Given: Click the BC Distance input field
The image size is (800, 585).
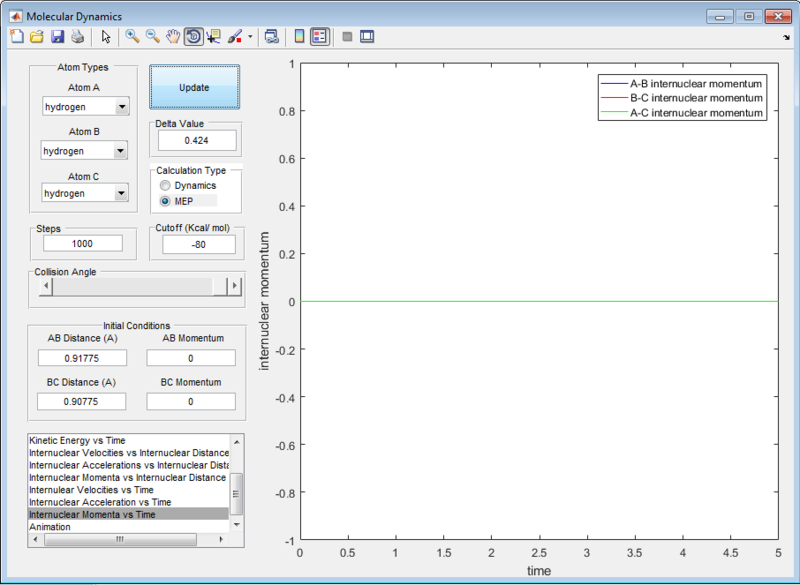Looking at the screenshot, I should point(82,401).
